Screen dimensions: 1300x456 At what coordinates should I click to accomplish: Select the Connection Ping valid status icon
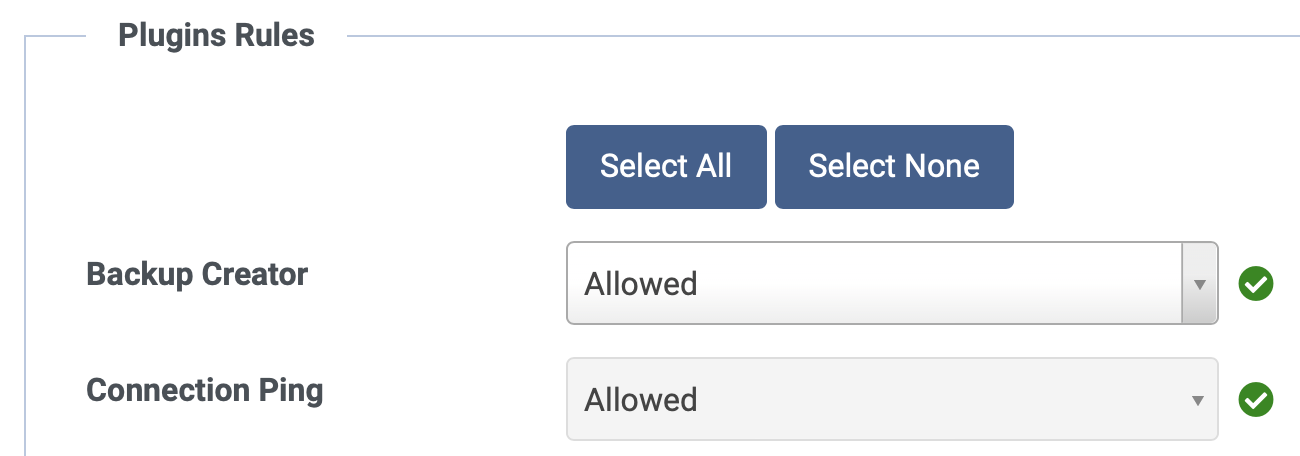1256,400
